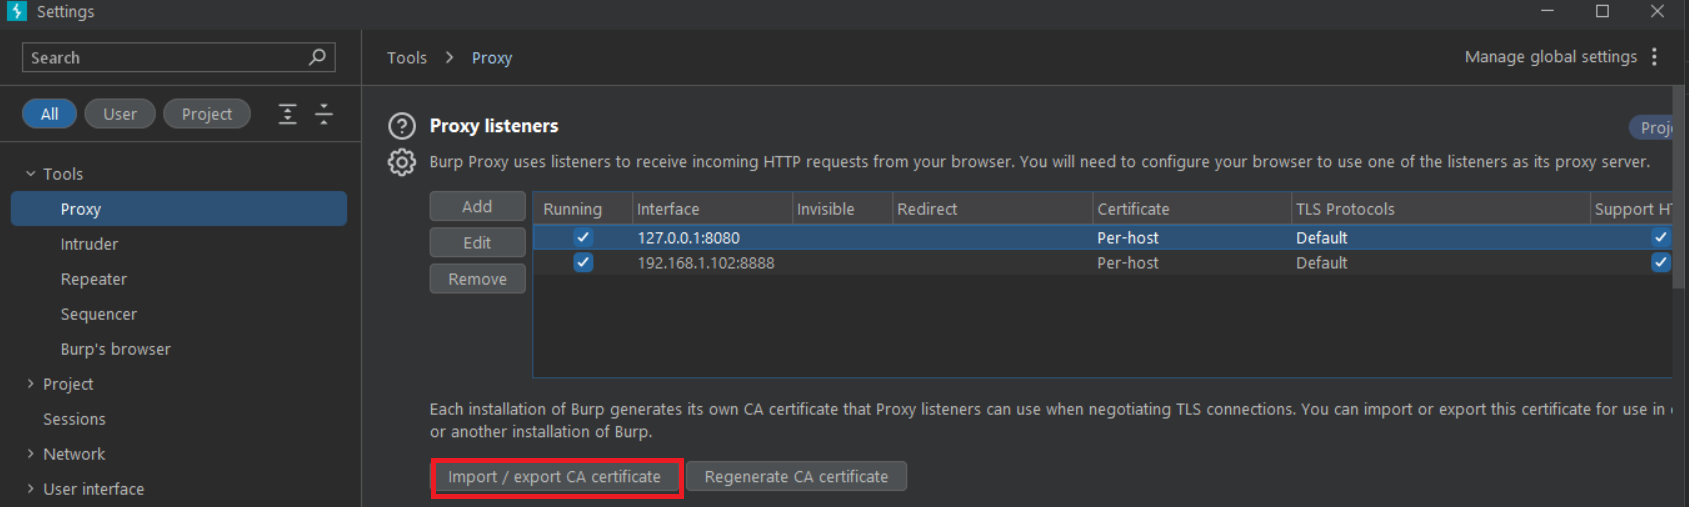Click the Regenerate CA certificate button
Viewport: 1689px width, 507px height.
coord(796,477)
